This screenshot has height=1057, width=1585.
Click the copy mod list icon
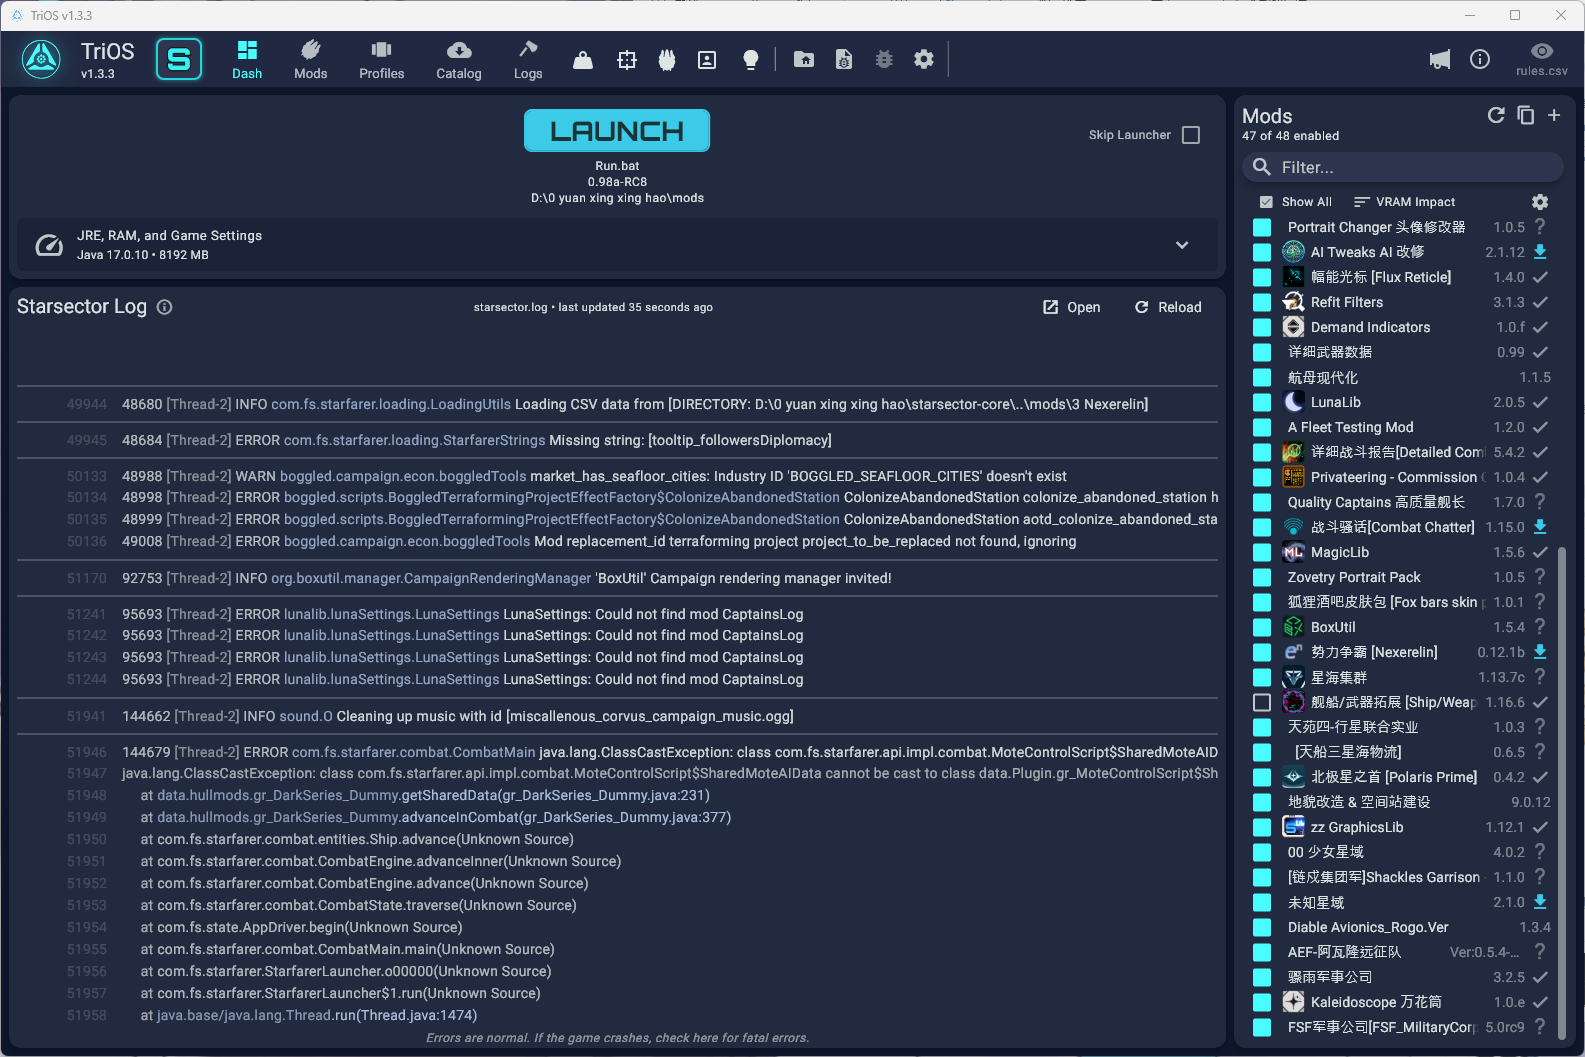click(x=1525, y=115)
